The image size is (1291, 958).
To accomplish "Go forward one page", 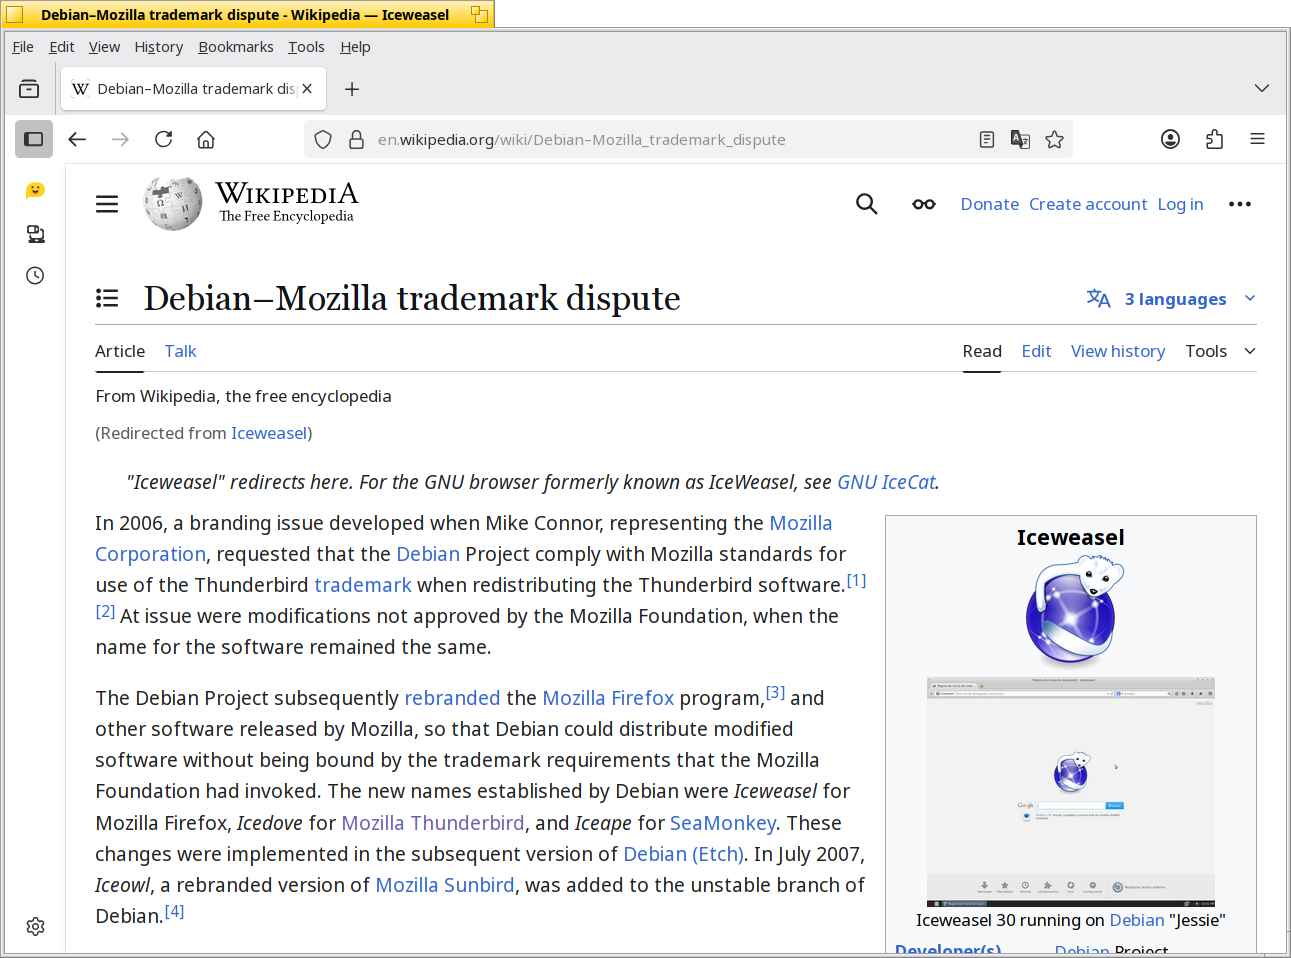I will pos(120,139).
